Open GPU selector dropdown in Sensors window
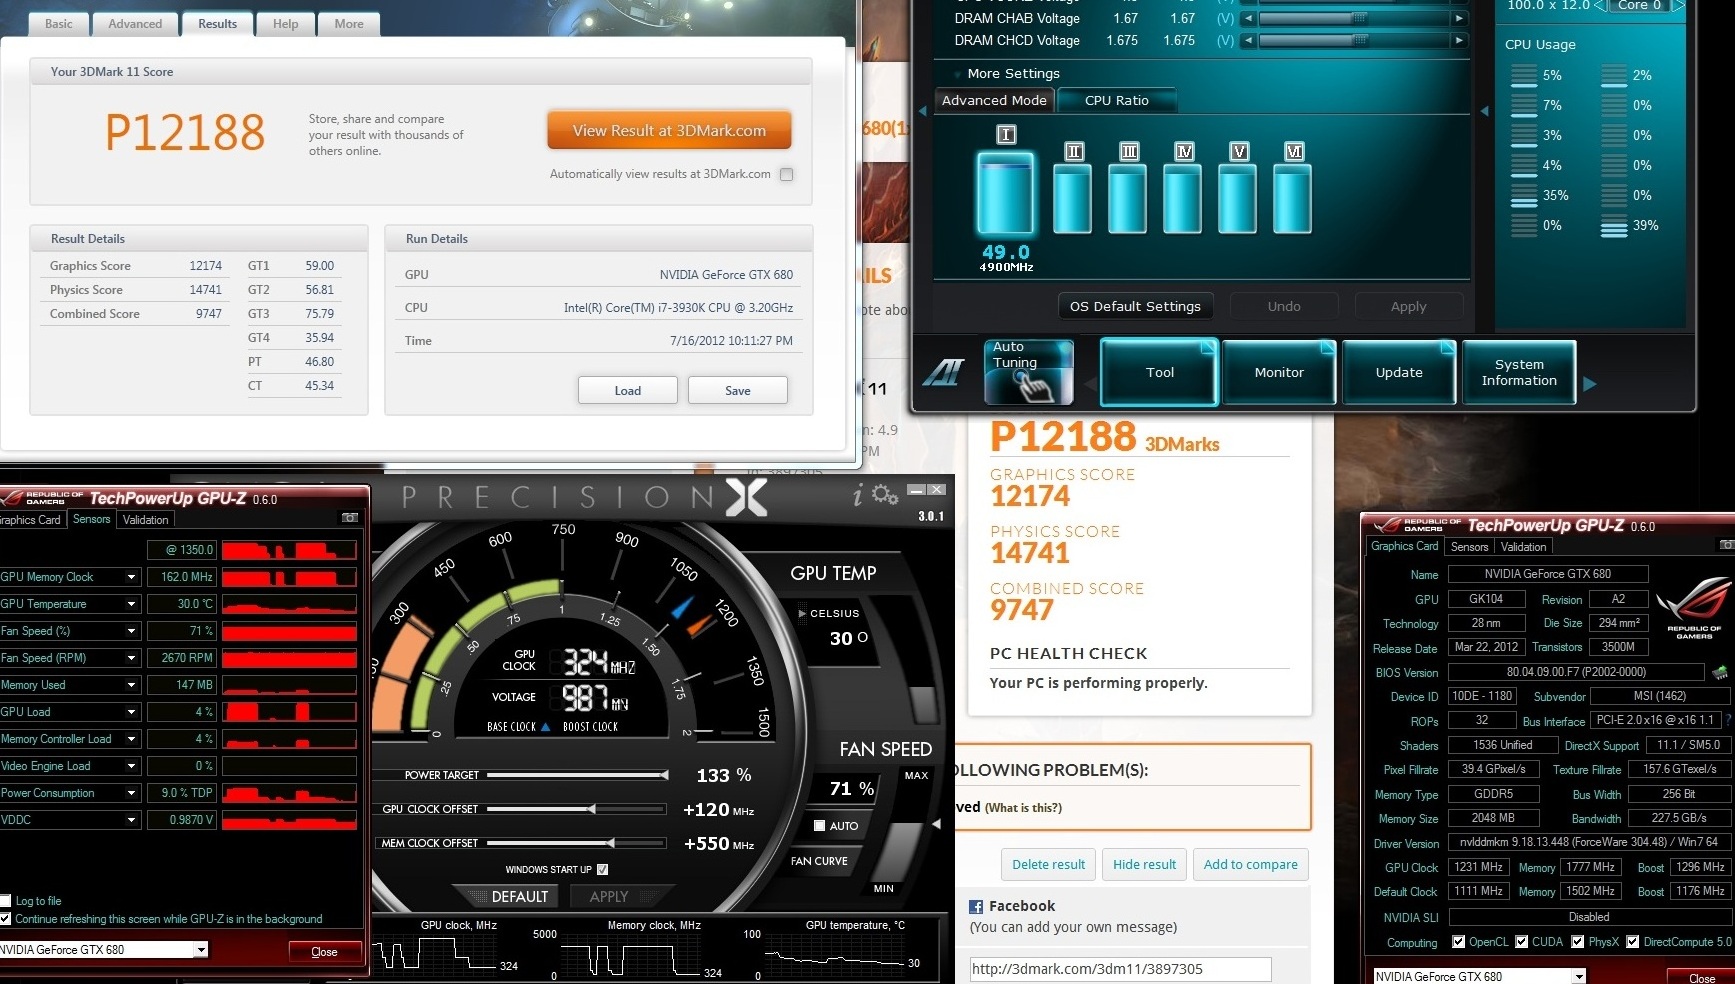Viewport: 1735px width, 984px height. pos(201,949)
